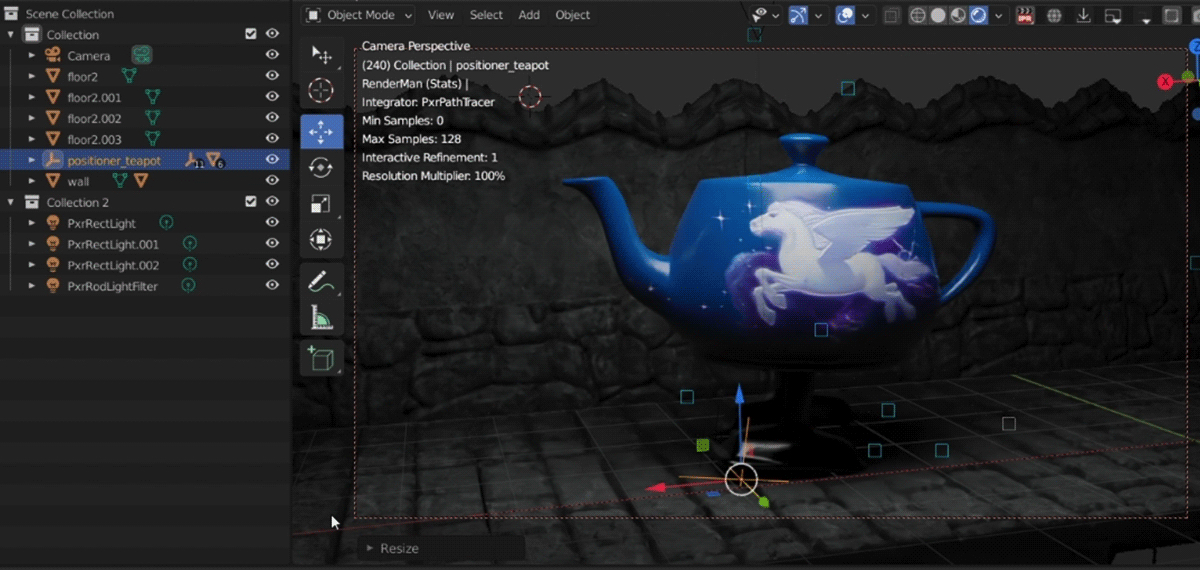Expand the positioner_teapot tree row
Image resolution: width=1200 pixels, height=570 pixels.
[31, 160]
